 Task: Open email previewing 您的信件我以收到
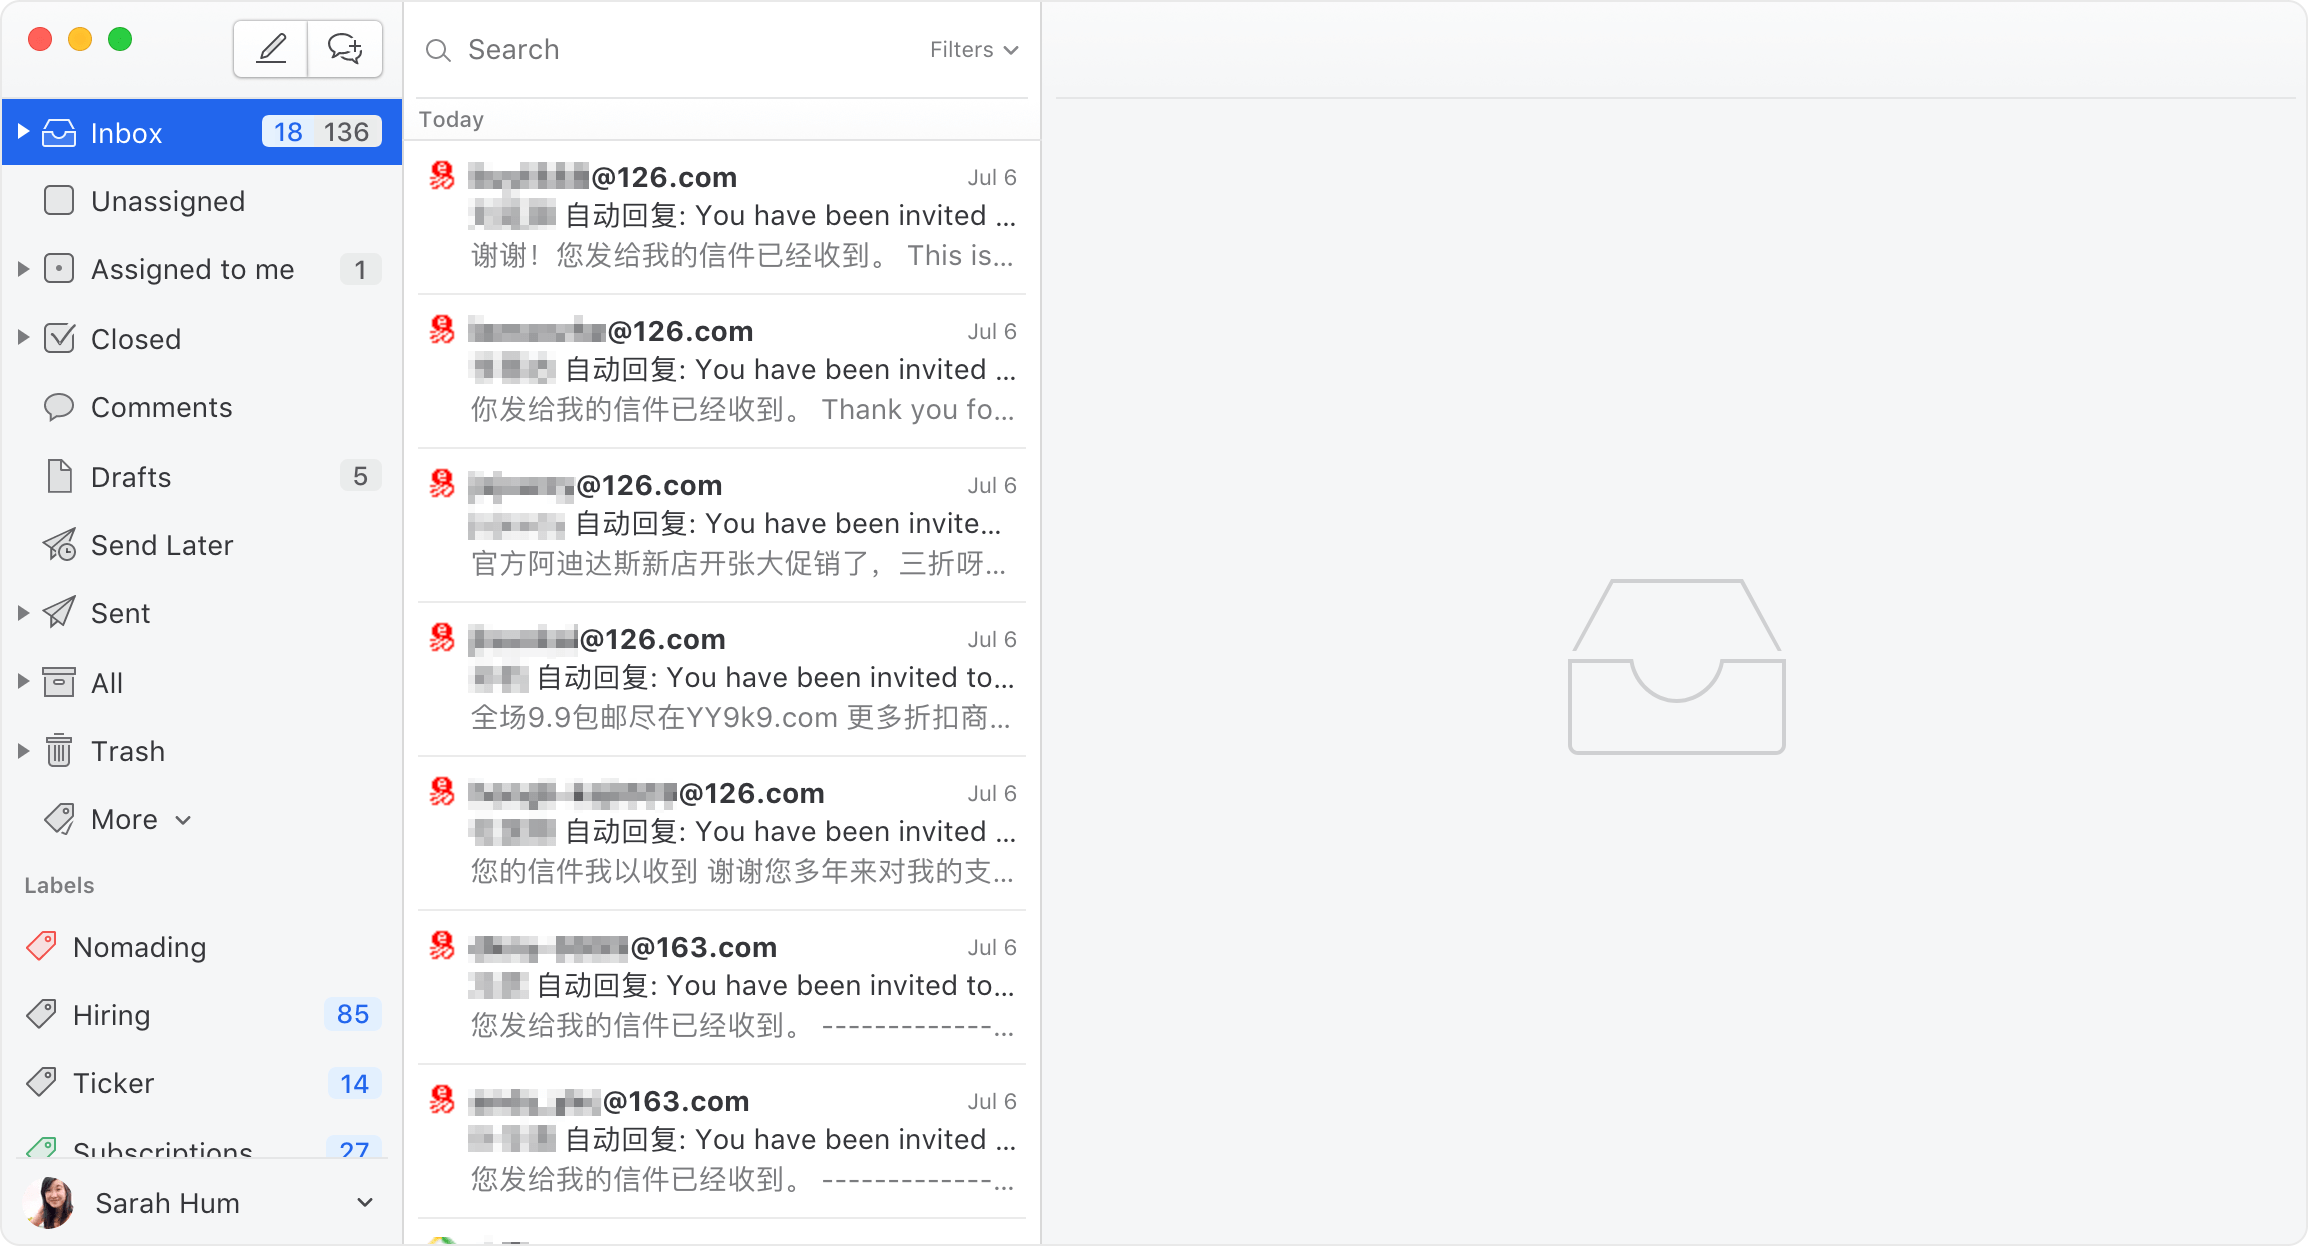point(722,833)
